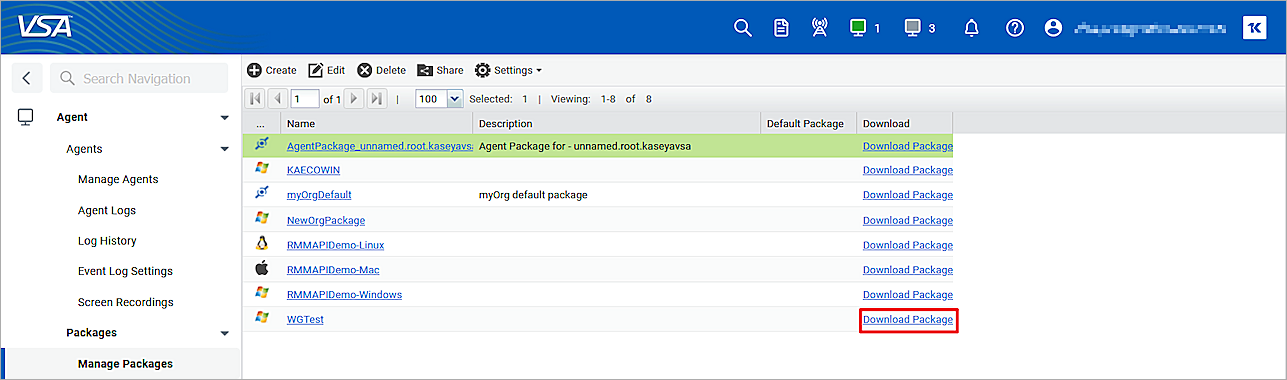
Task: Collapse the navigation with the back chevron
Action: click(26, 77)
